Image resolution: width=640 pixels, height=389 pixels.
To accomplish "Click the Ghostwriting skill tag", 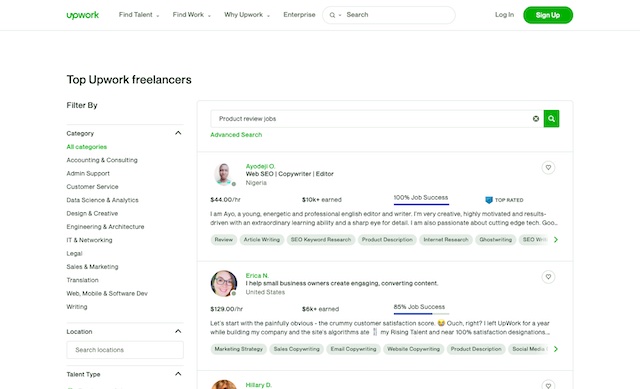I will 496,240.
